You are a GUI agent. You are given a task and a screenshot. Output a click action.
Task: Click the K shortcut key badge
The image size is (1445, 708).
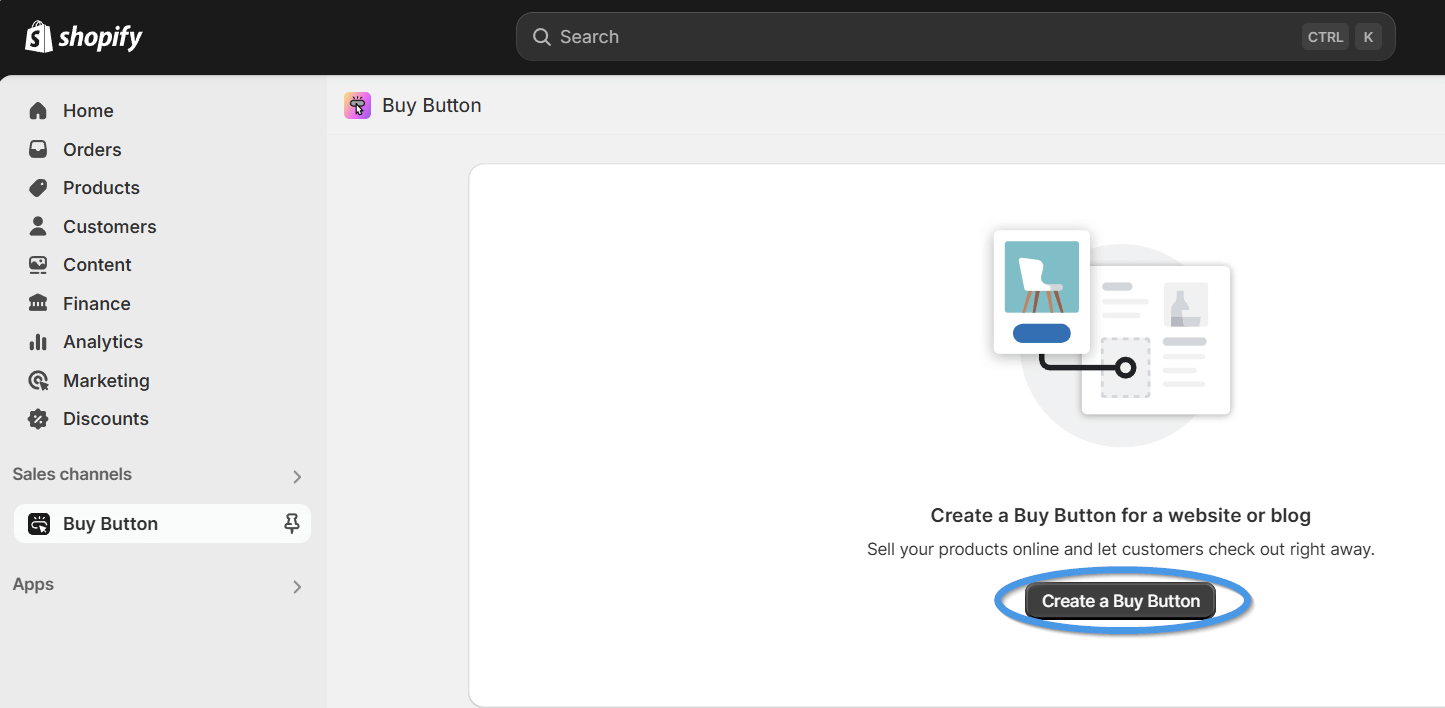tap(1368, 37)
